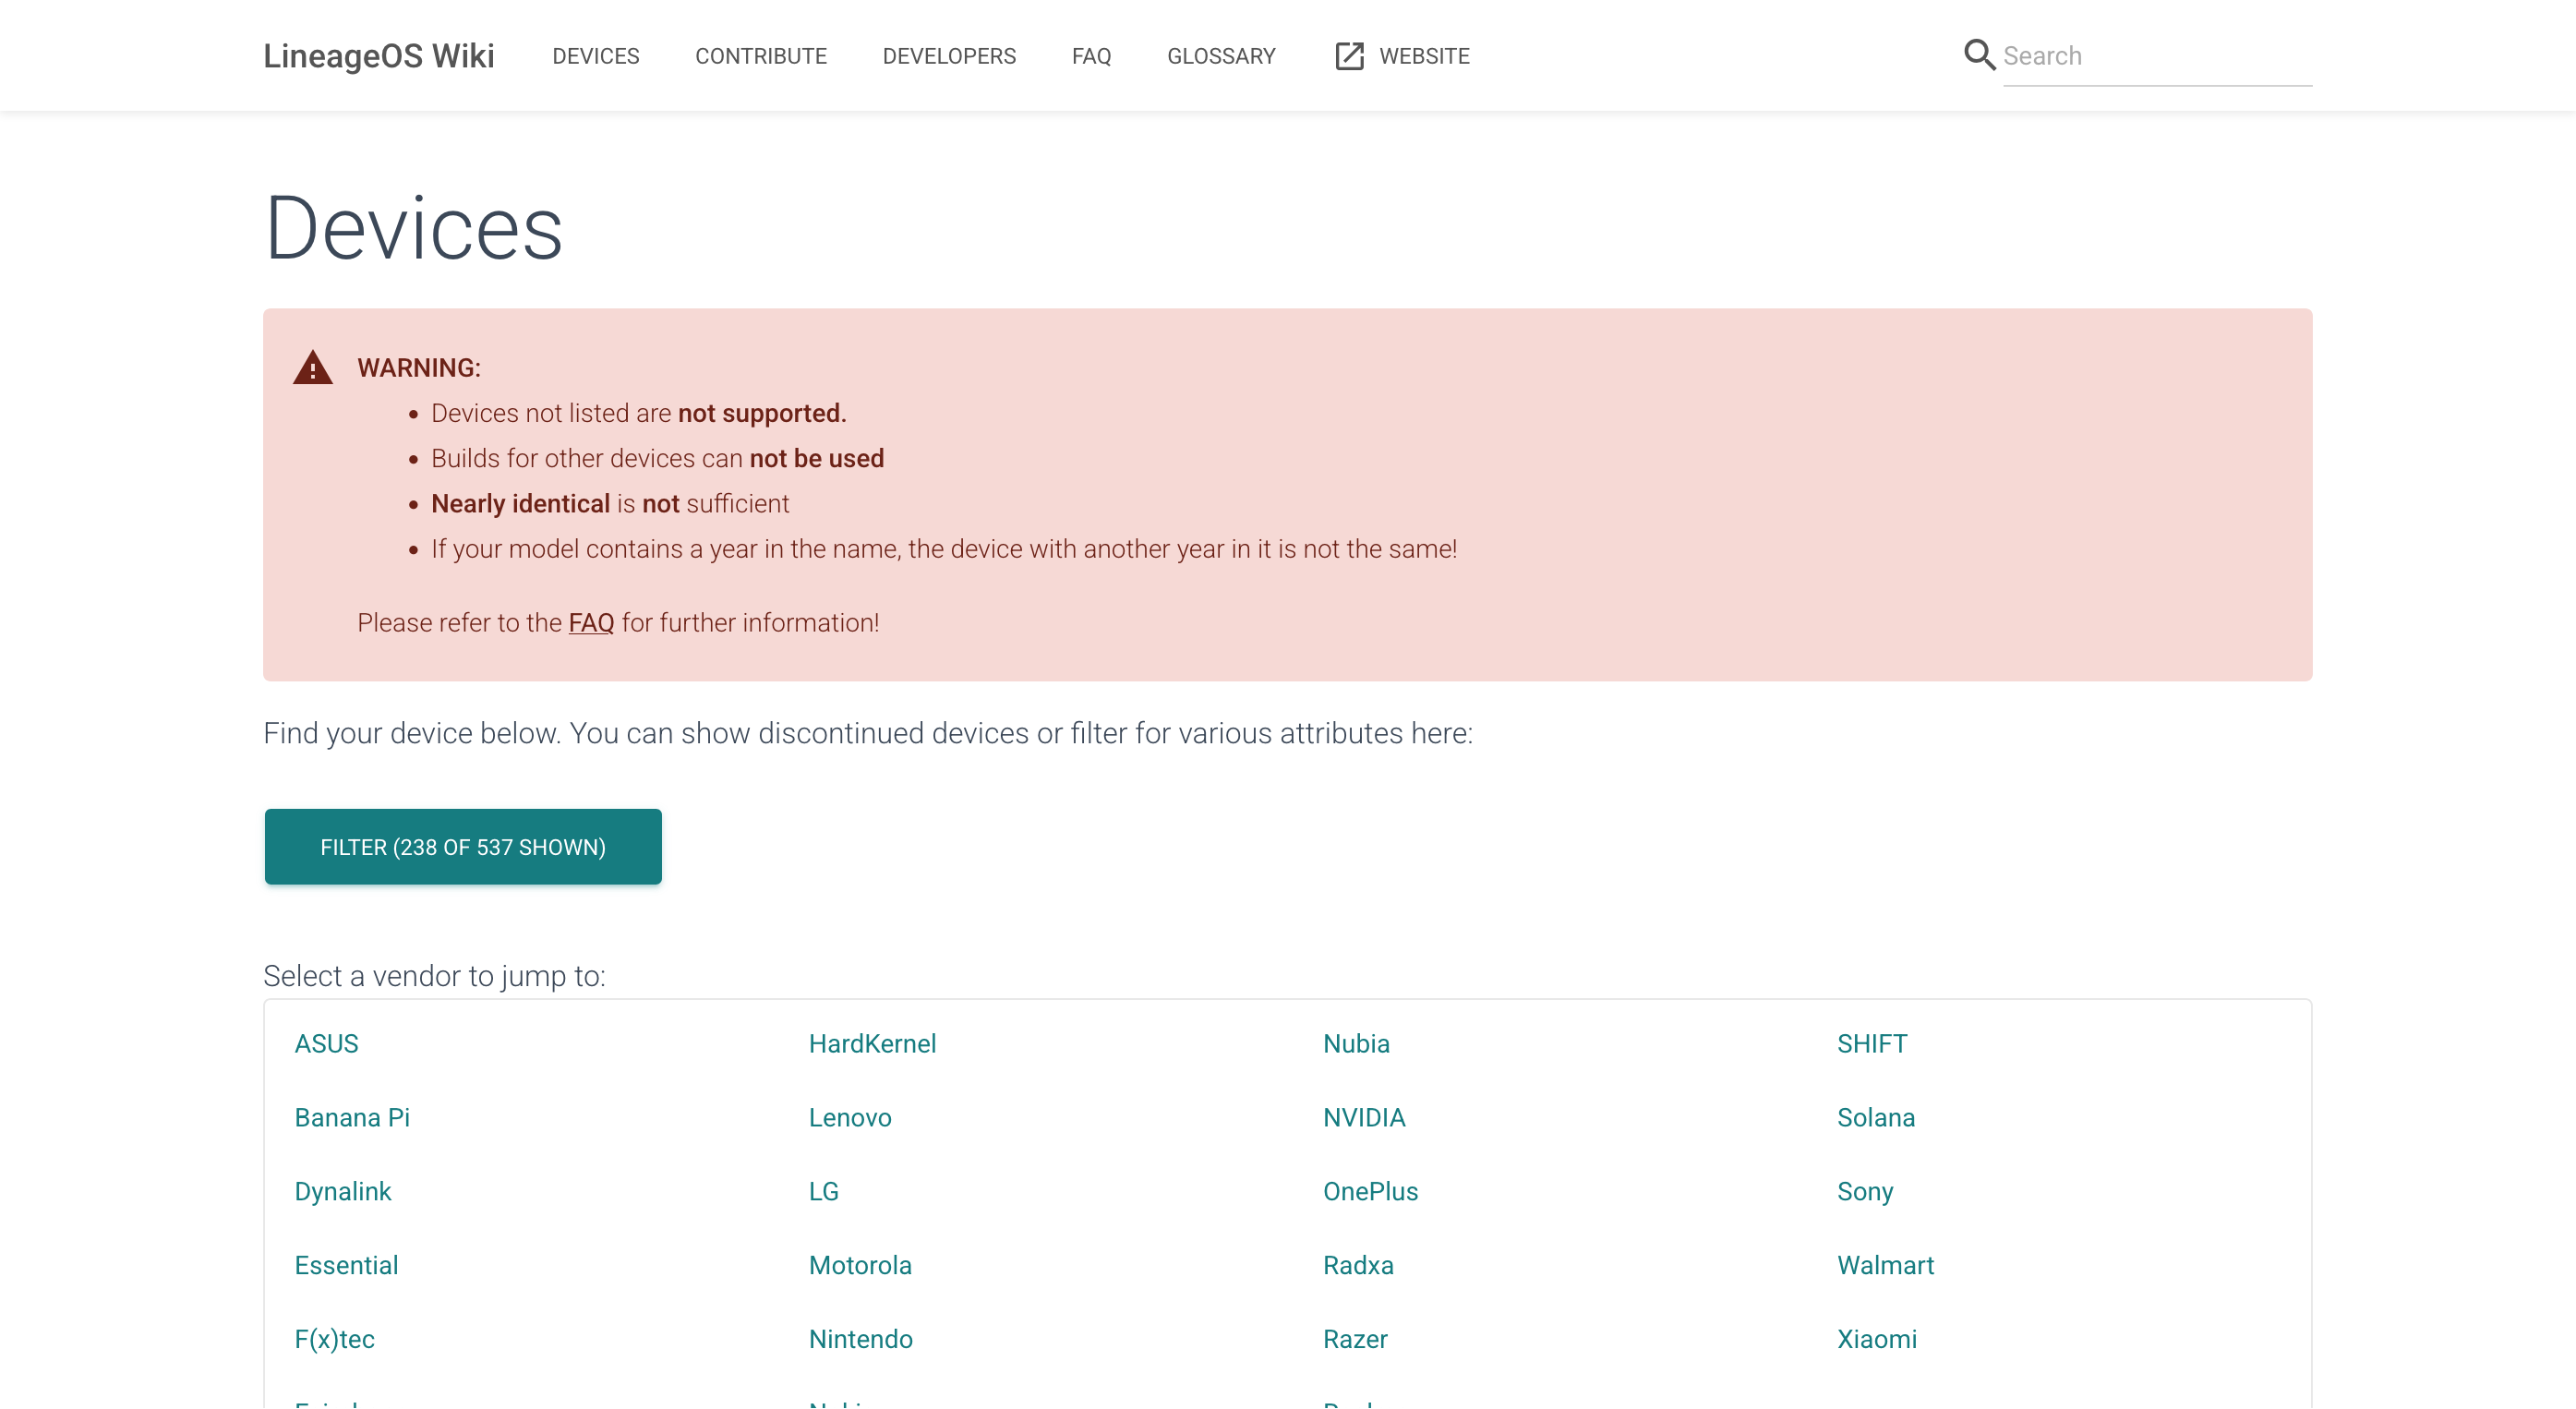Click "Devices not listed are not supported."
The height and width of the screenshot is (1409, 2576).
639,413
